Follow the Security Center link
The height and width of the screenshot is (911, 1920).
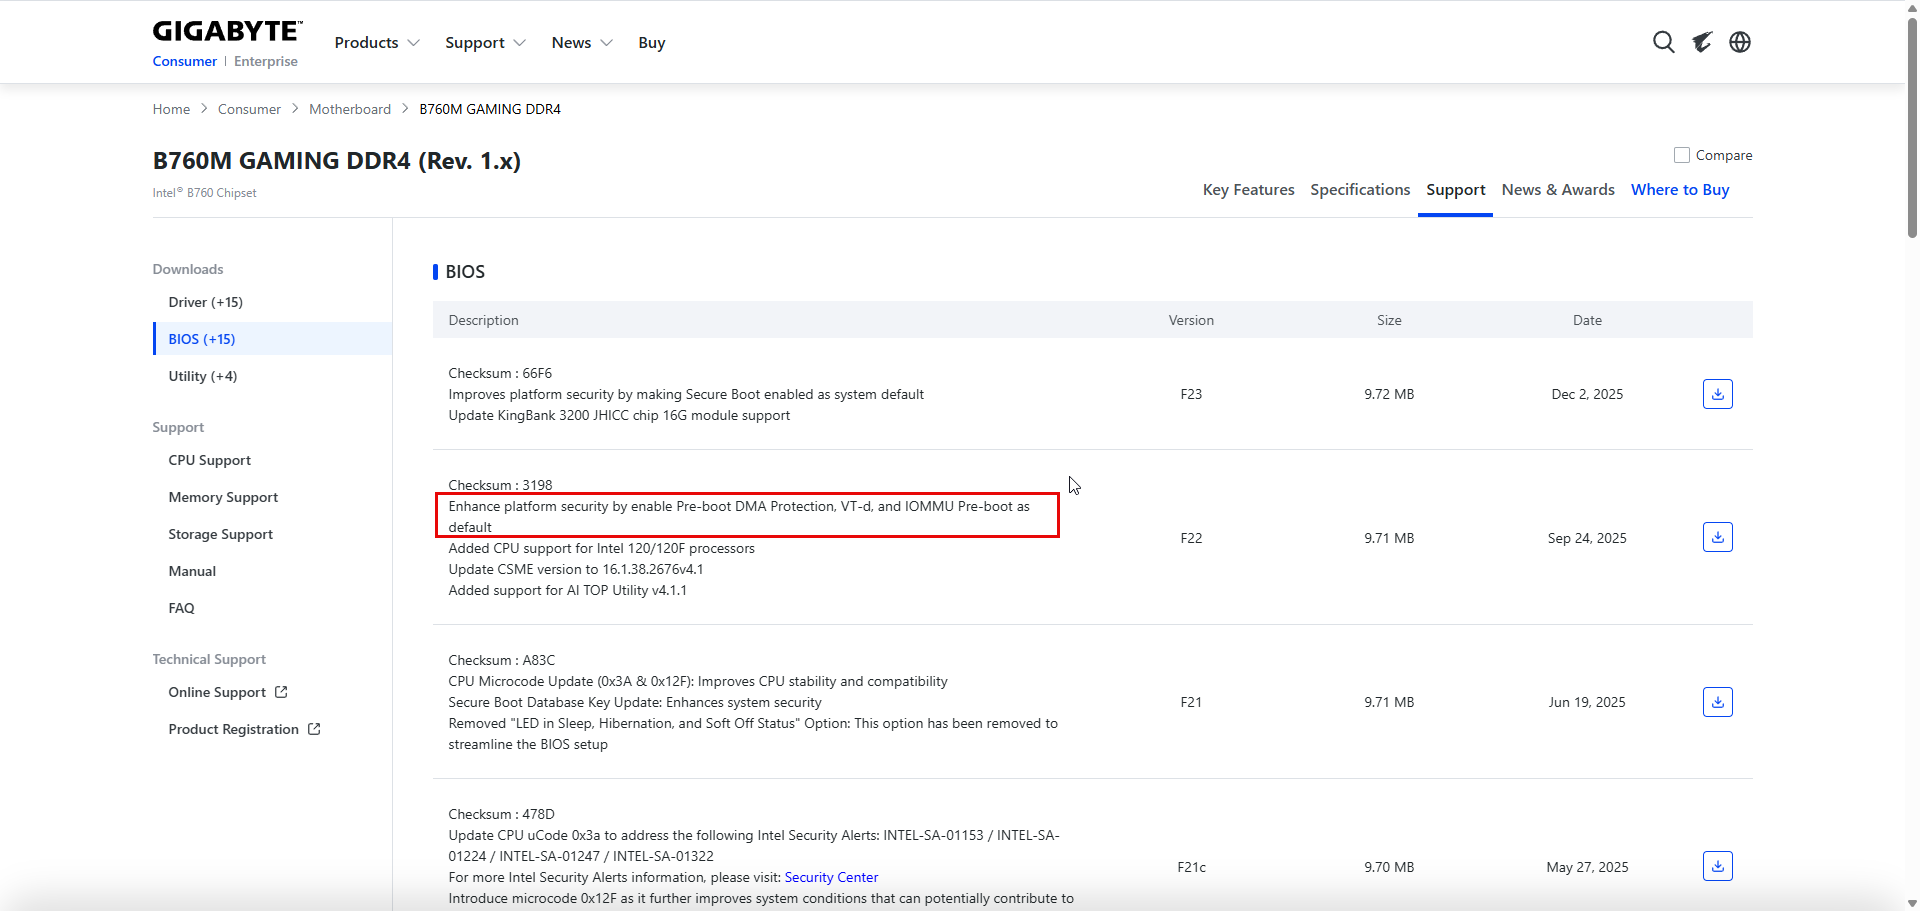pos(831,877)
